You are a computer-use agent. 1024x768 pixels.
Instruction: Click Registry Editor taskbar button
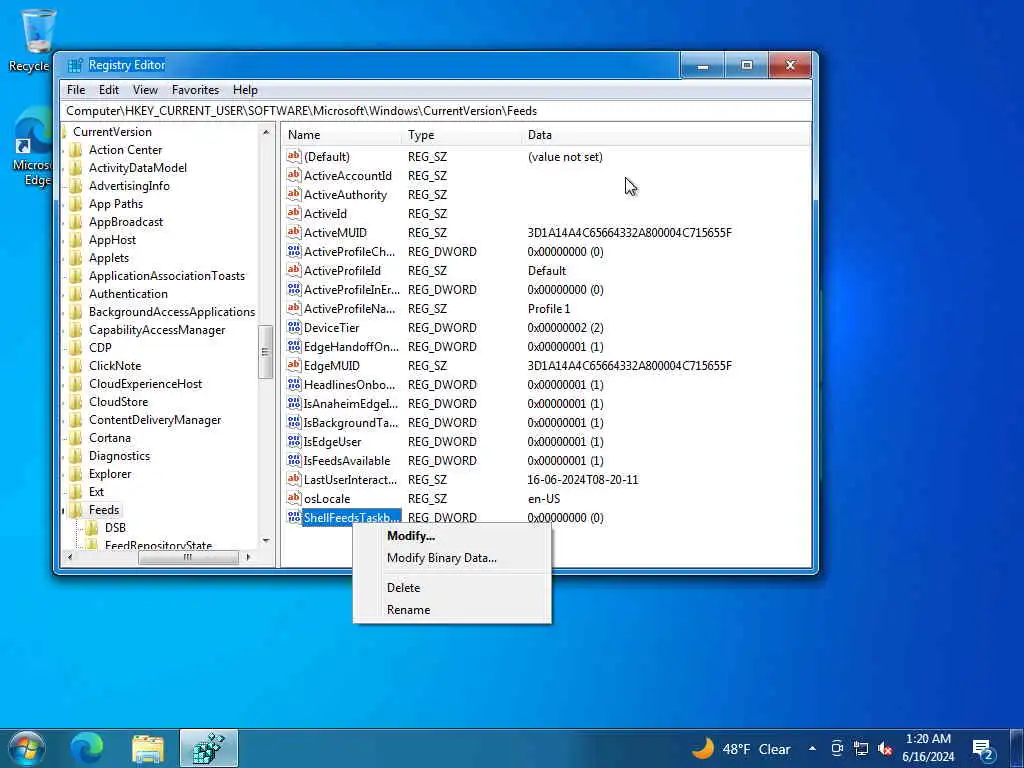coord(208,749)
